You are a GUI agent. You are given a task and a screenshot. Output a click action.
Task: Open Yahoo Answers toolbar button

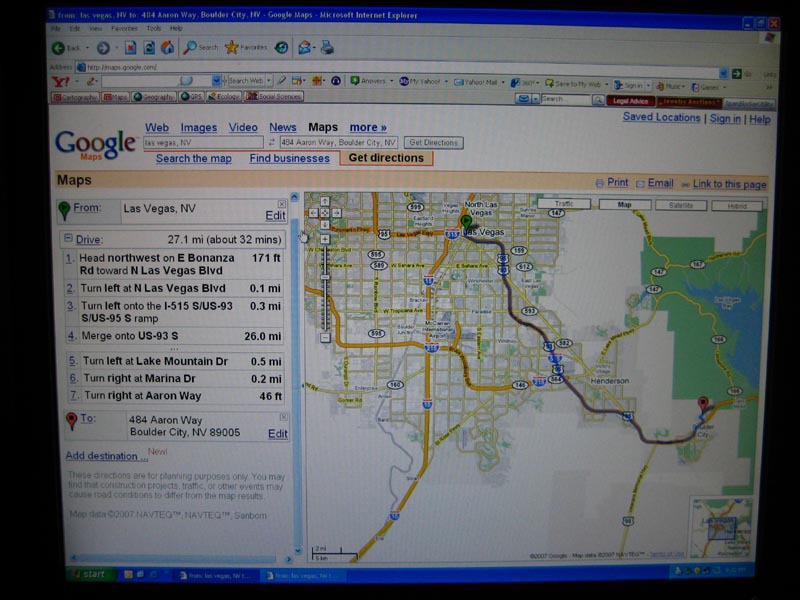click(x=368, y=81)
